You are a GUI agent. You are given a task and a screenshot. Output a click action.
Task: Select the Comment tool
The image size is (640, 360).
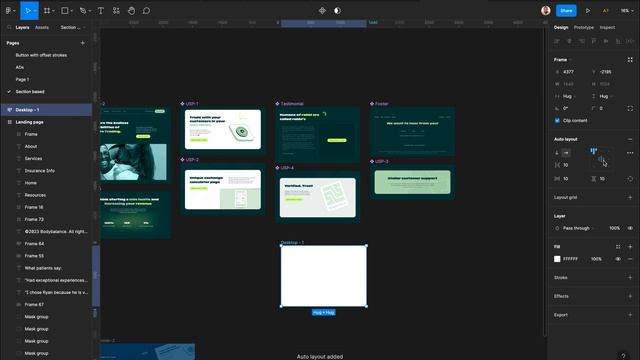pyautogui.click(x=147, y=11)
